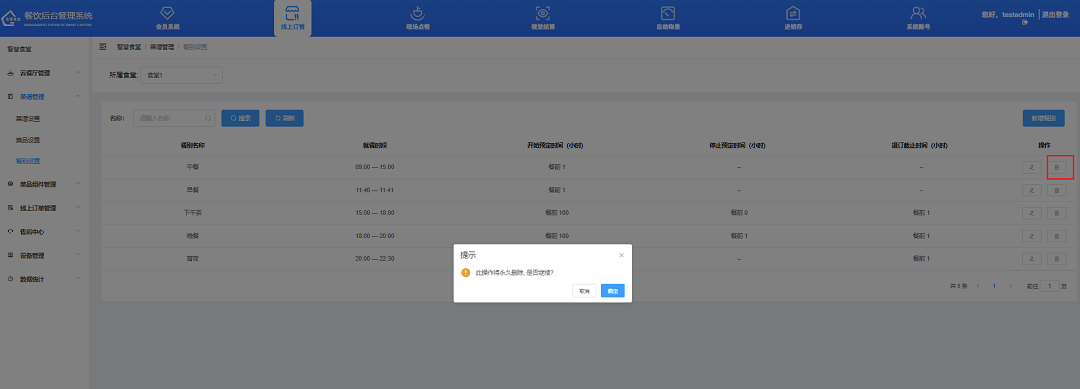Expand the 云餐厅管理 sidebar menu
1080x389 pixels.
coord(45,73)
